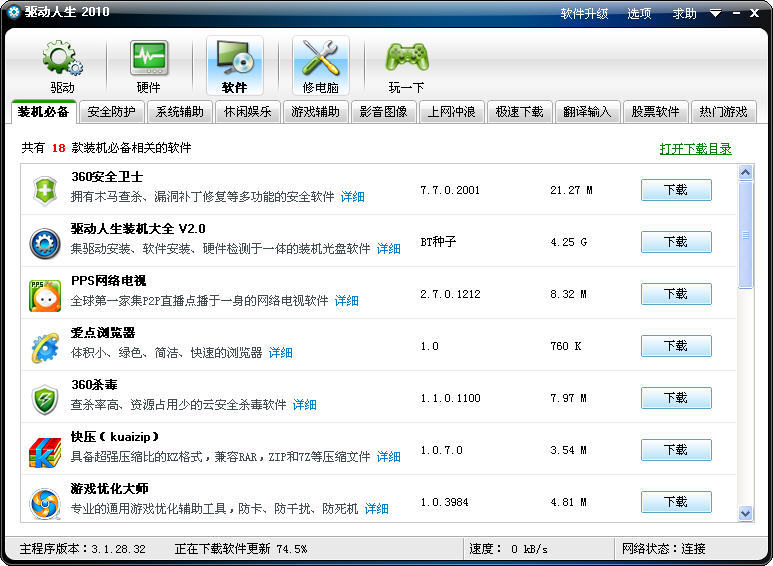Viewport: 773px width, 566px height.
Task: Expand the title bar dropdown arrow menu
Action: tap(715, 13)
